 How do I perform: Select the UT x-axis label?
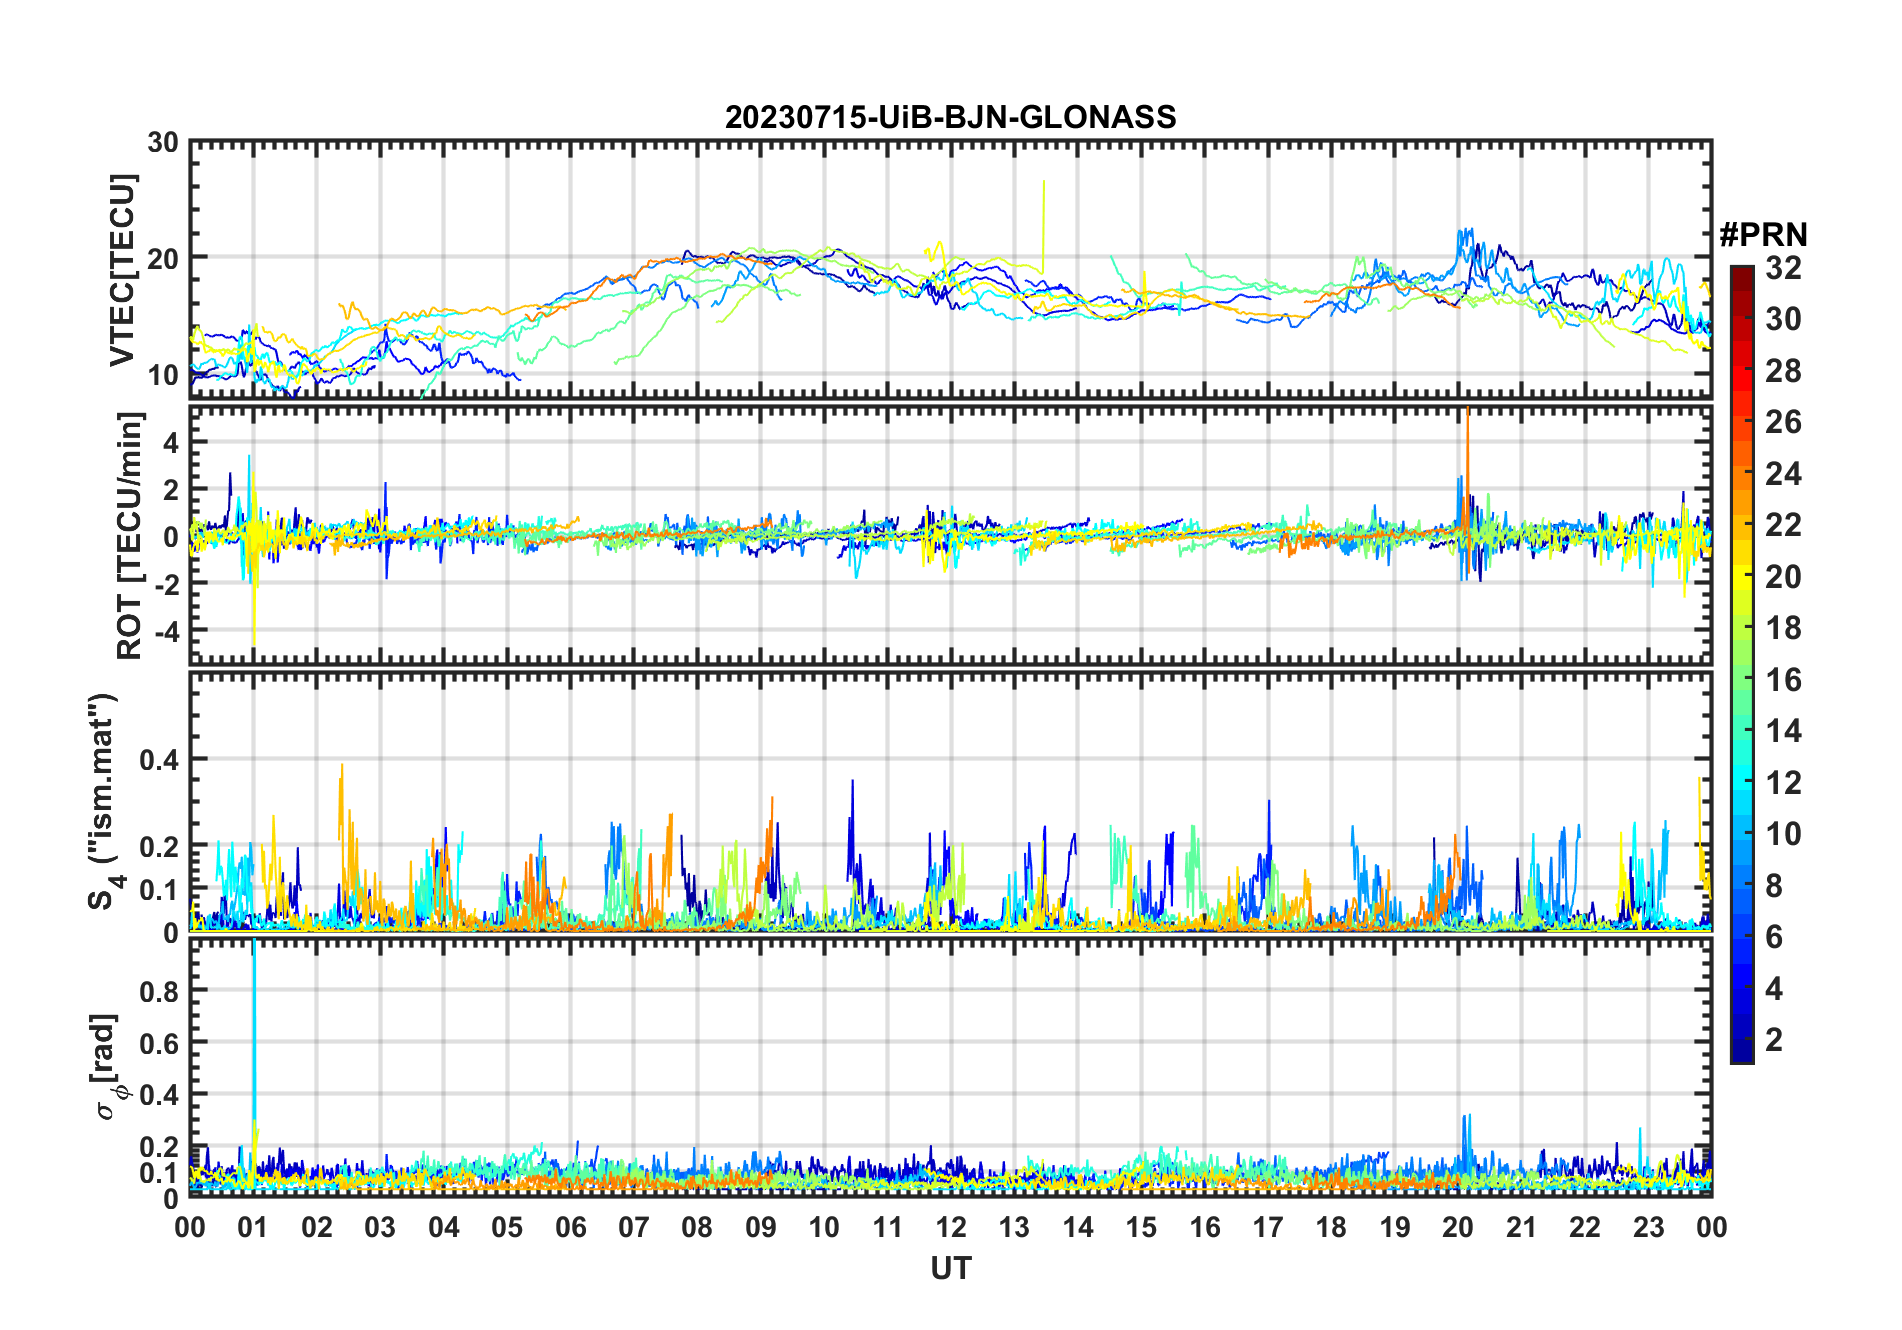(950, 1269)
